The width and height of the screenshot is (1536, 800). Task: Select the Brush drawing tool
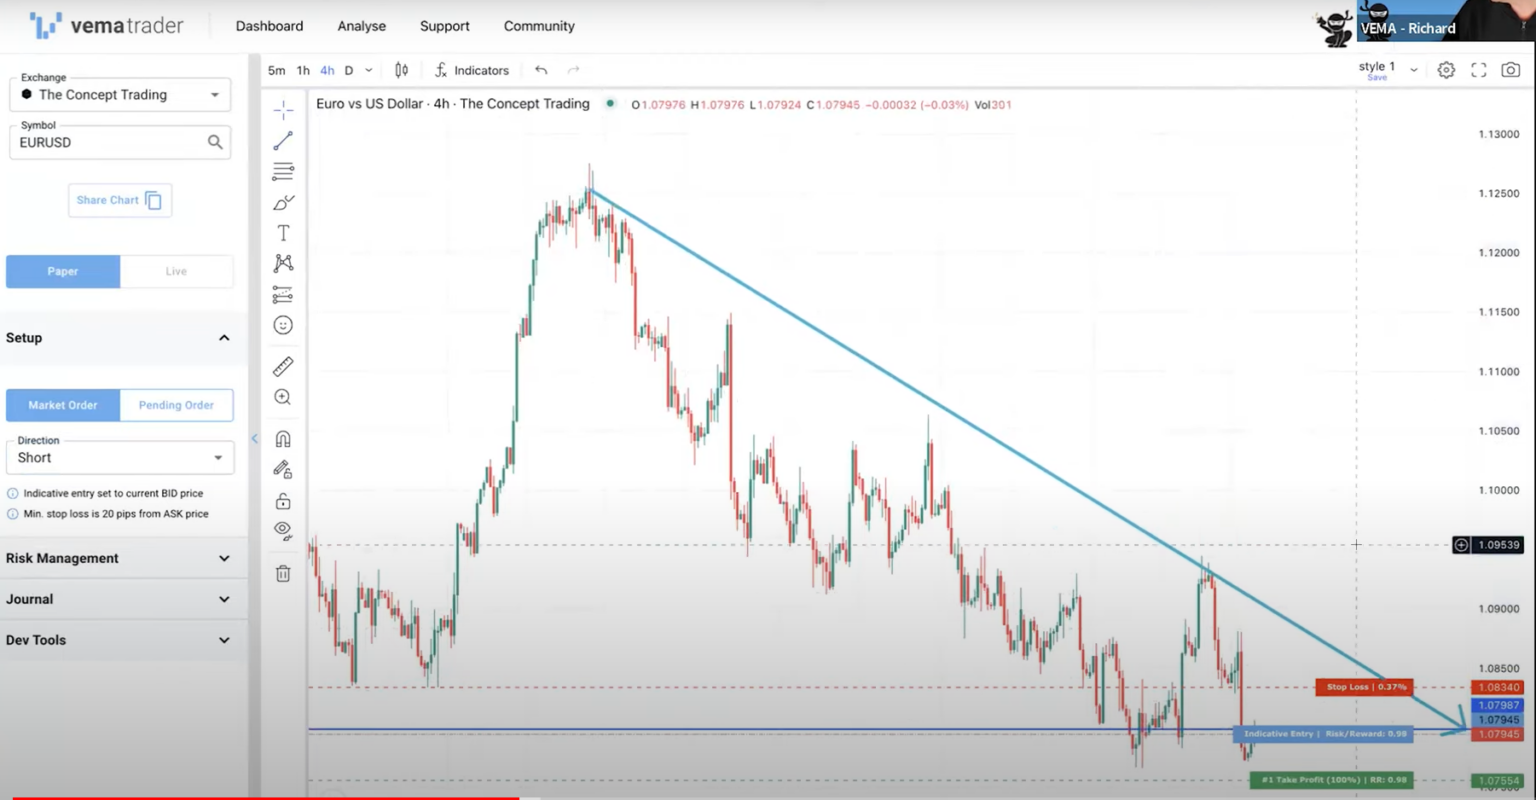coord(283,202)
